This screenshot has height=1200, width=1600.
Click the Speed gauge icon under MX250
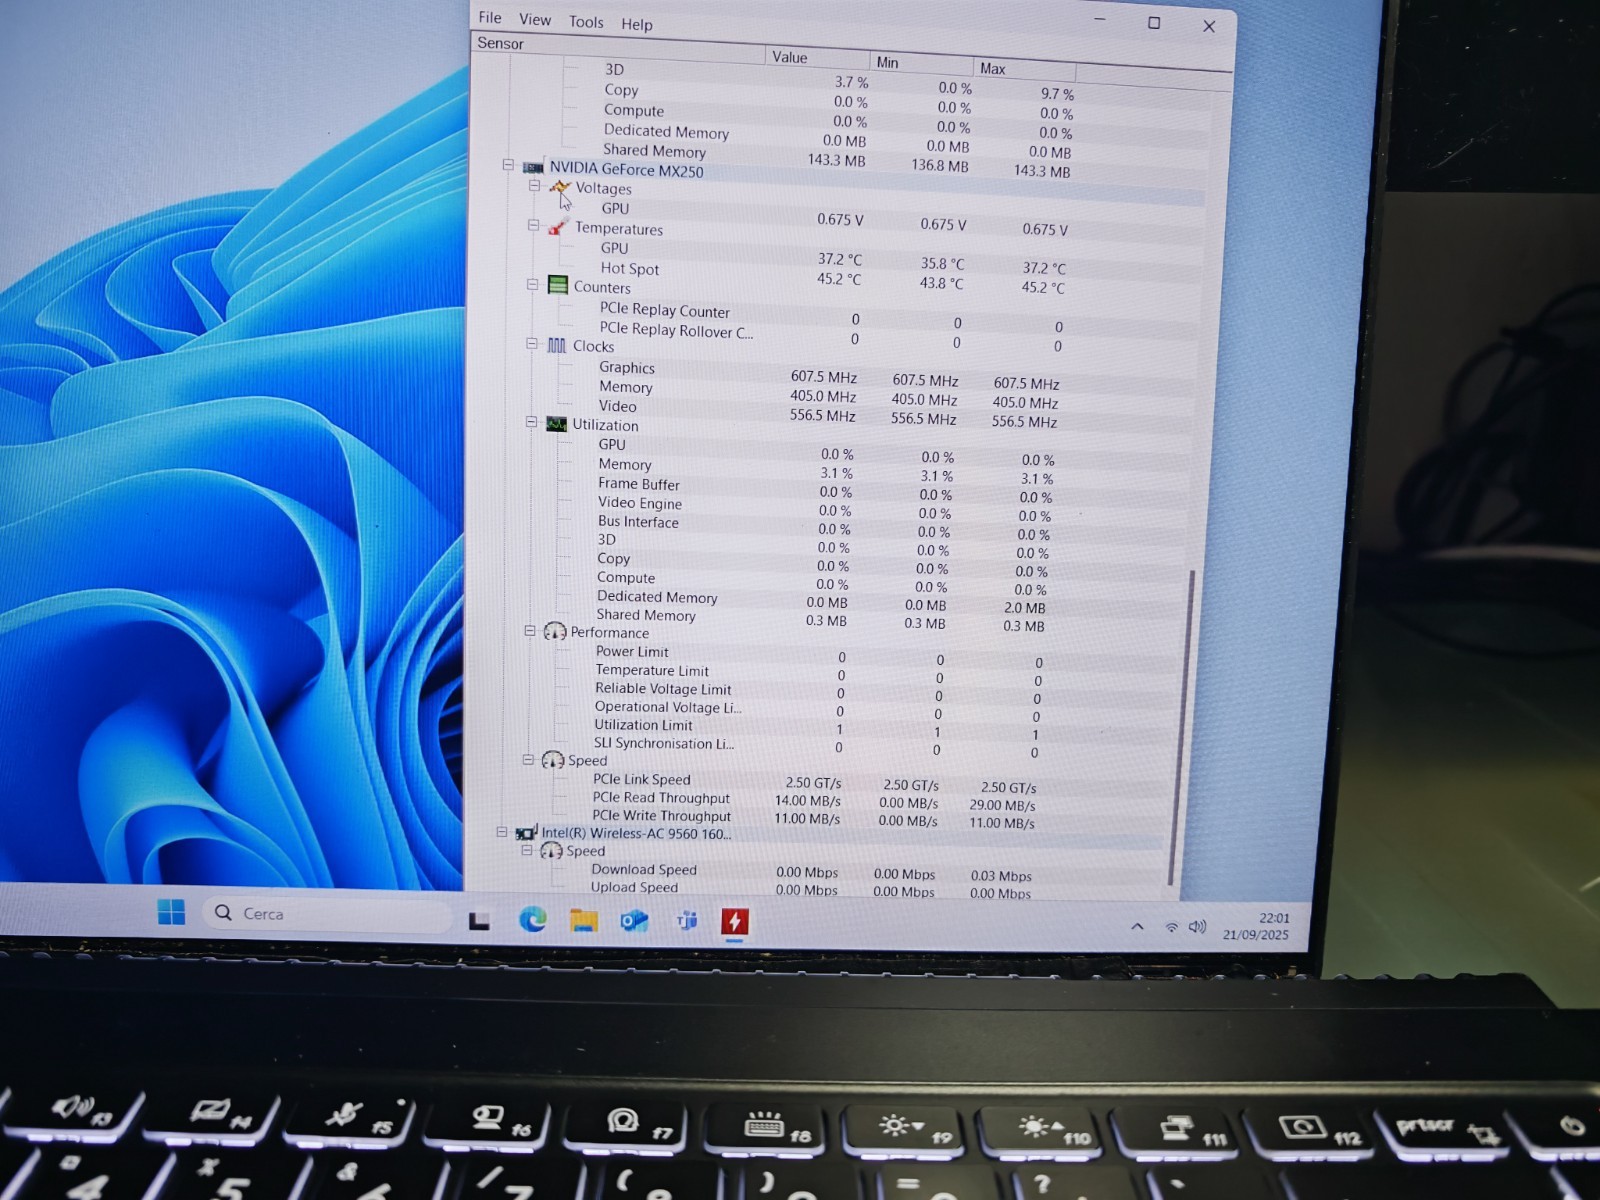[553, 760]
